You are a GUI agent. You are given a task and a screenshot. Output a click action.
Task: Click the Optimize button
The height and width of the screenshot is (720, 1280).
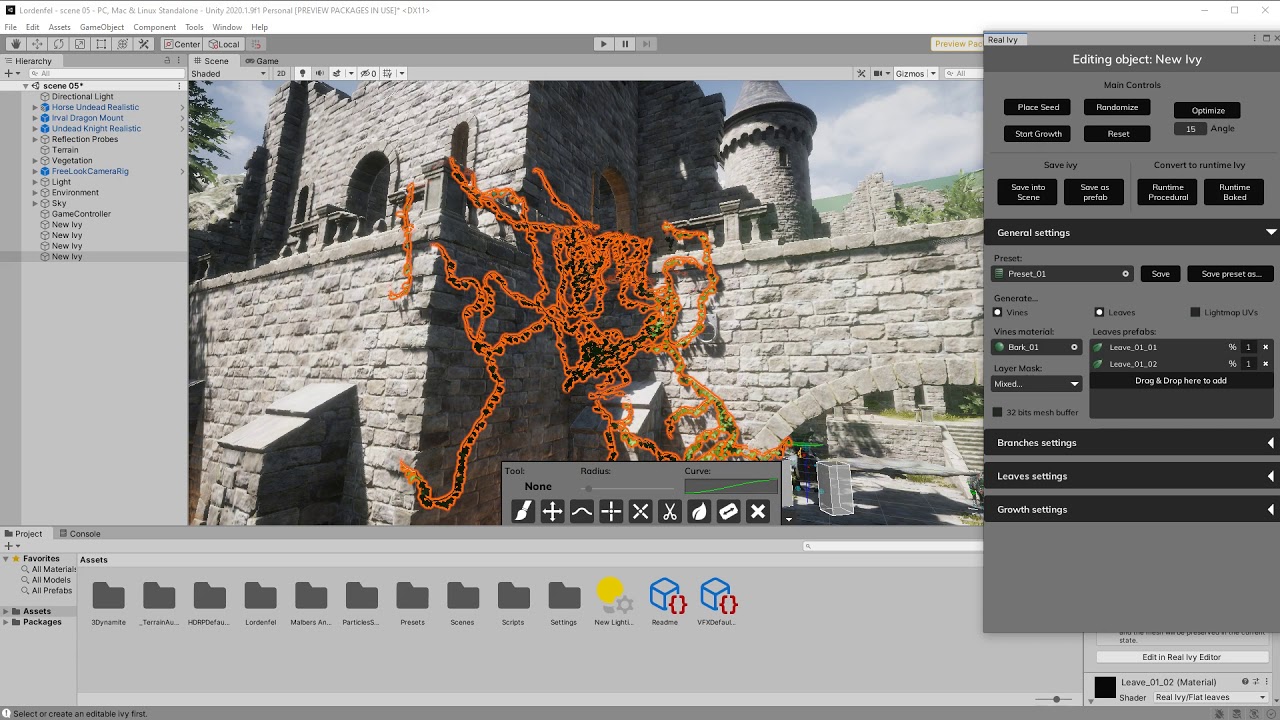coord(1207,110)
